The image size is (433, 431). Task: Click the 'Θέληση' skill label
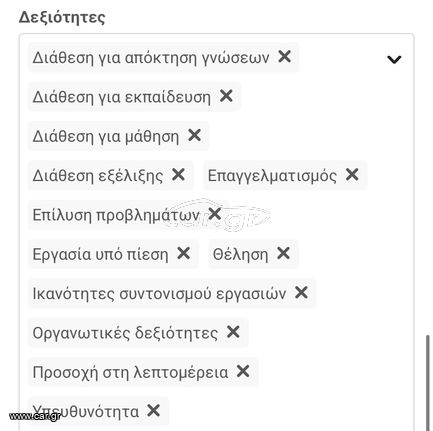[x=240, y=255]
